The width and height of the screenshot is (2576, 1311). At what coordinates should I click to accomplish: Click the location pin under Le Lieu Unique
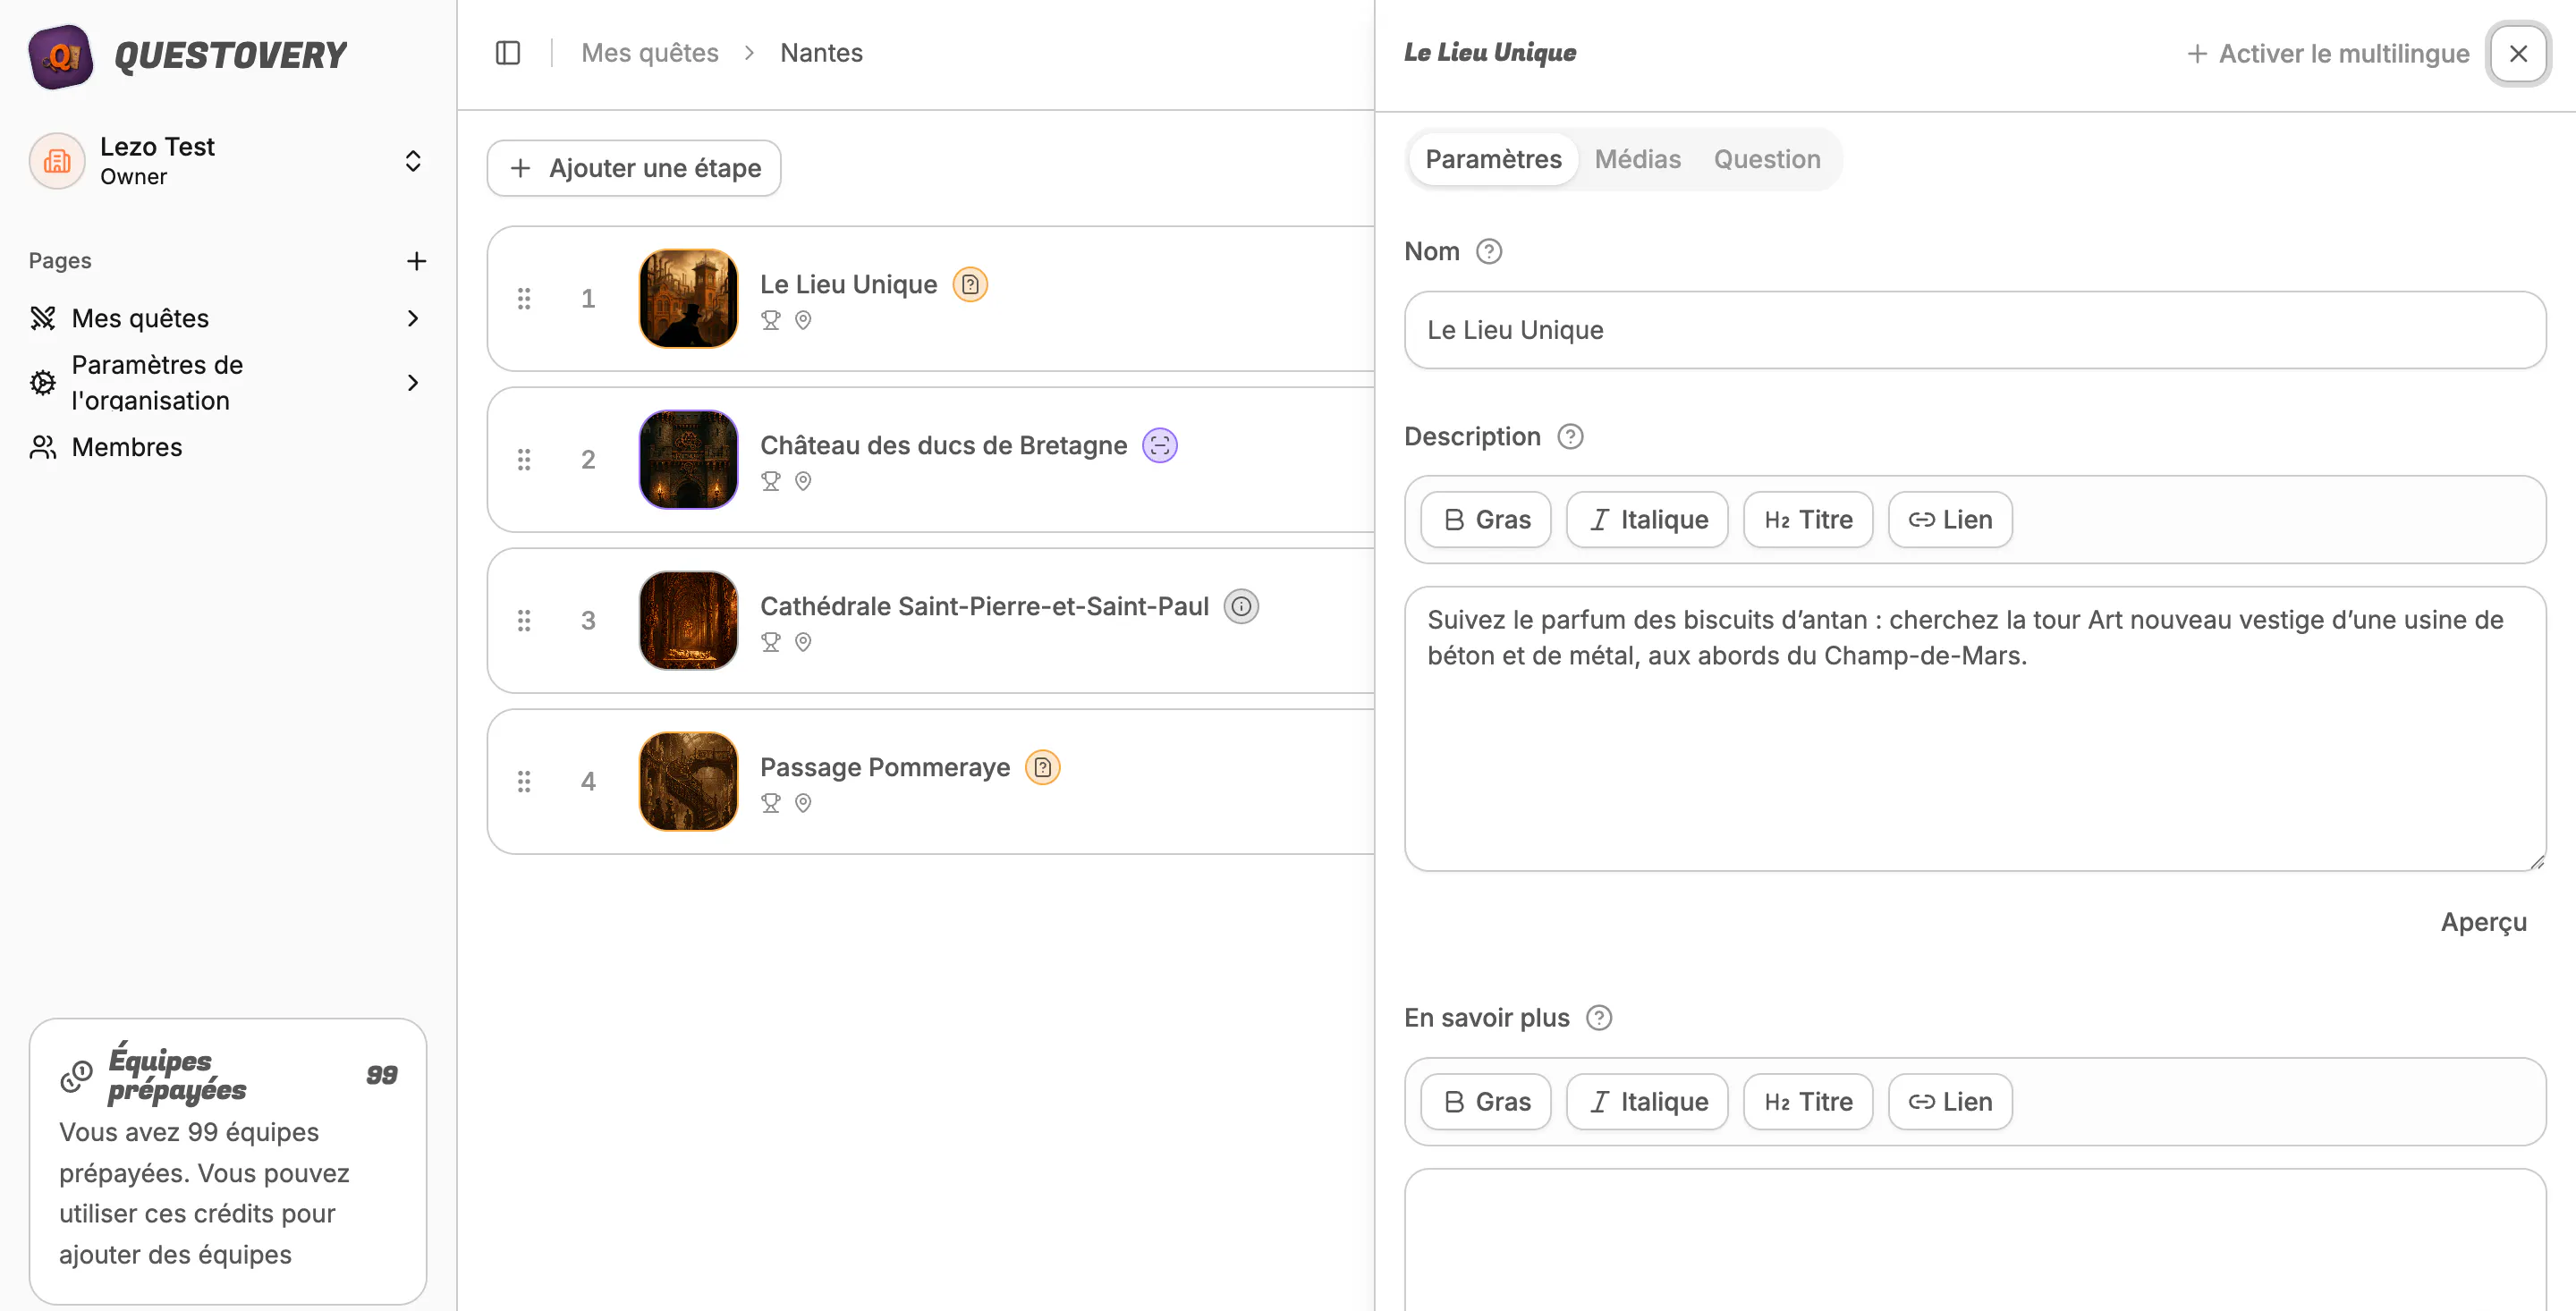[x=803, y=321]
